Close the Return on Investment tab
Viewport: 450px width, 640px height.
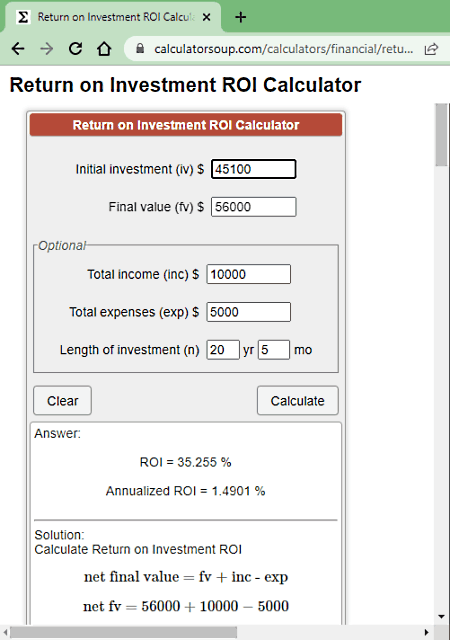(x=207, y=17)
